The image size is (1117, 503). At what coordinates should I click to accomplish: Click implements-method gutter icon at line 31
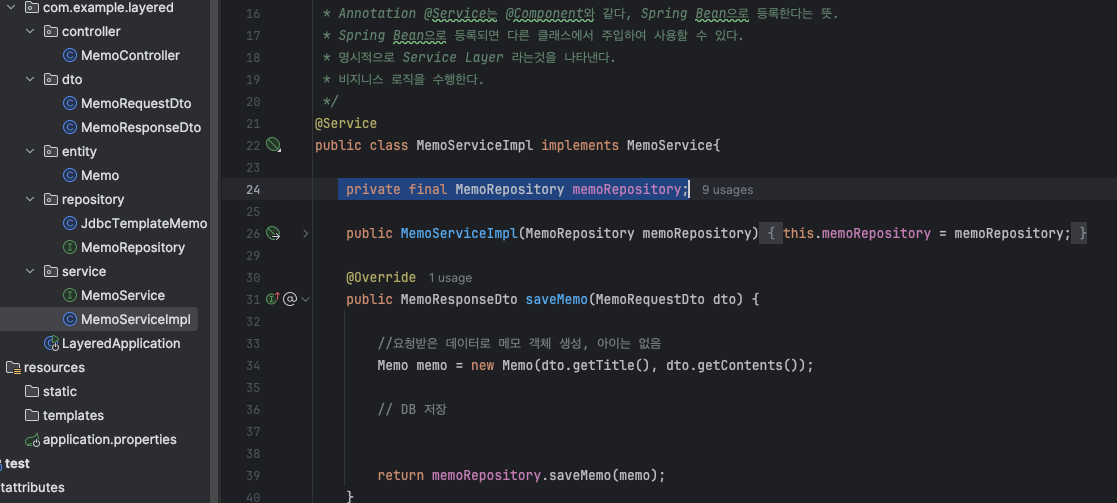273,299
